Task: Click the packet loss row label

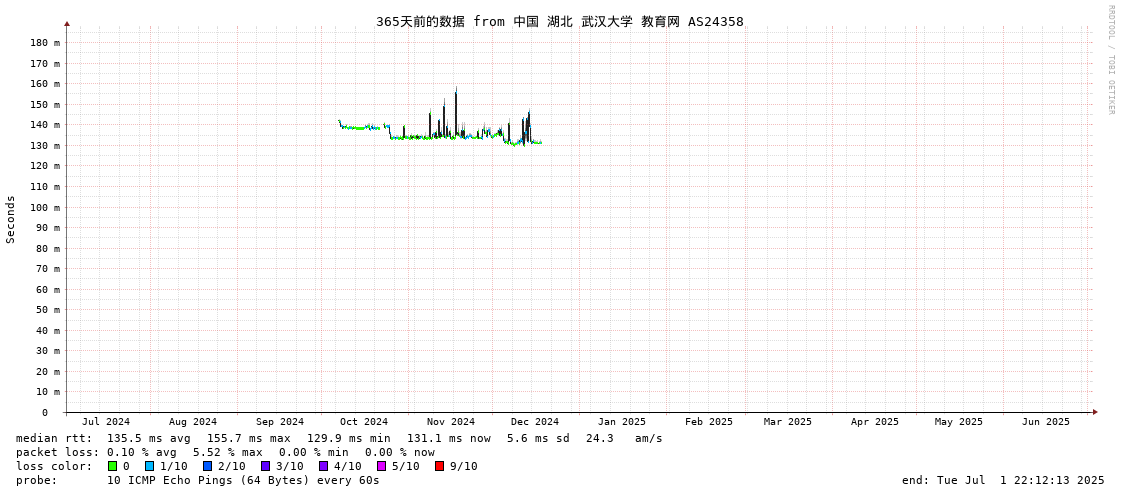Action: pos(57,453)
